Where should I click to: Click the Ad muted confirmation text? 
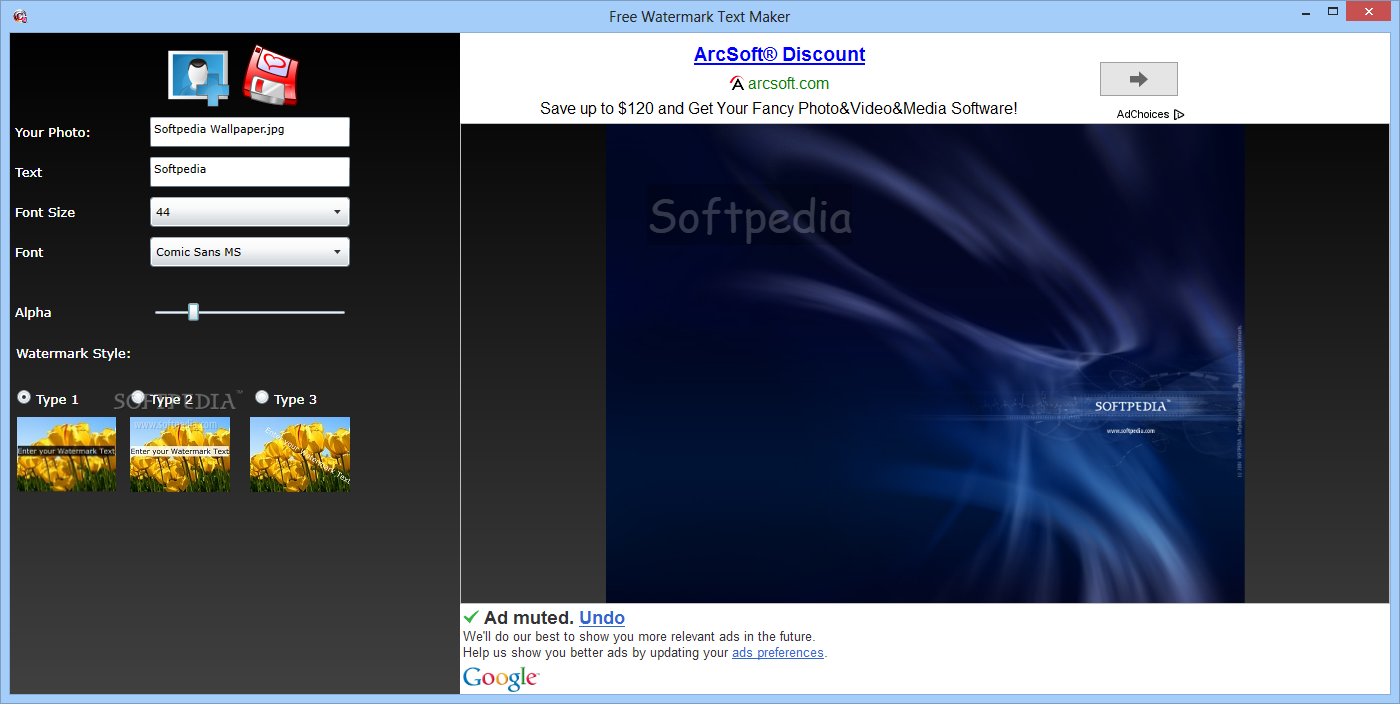pyautogui.click(x=529, y=618)
